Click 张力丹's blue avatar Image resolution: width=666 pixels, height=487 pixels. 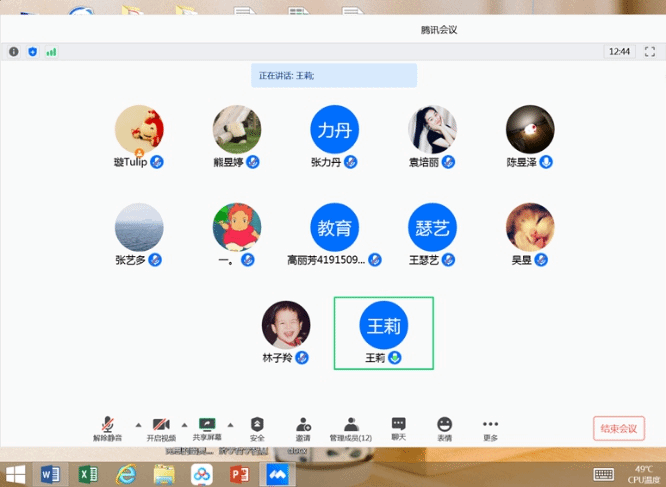pyautogui.click(x=335, y=131)
